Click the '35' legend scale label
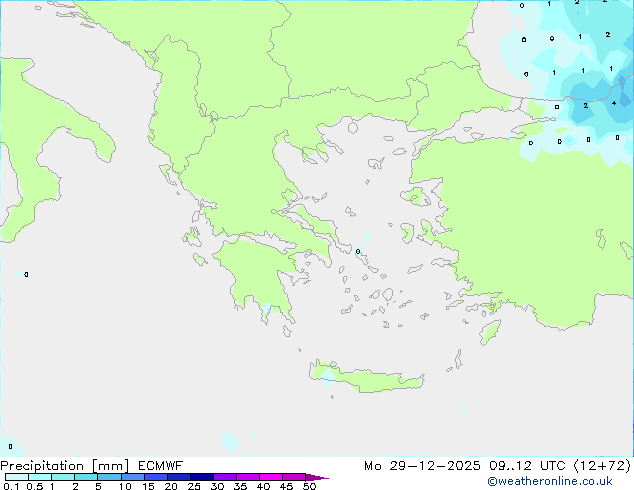The height and width of the screenshot is (490, 634). [x=240, y=486]
